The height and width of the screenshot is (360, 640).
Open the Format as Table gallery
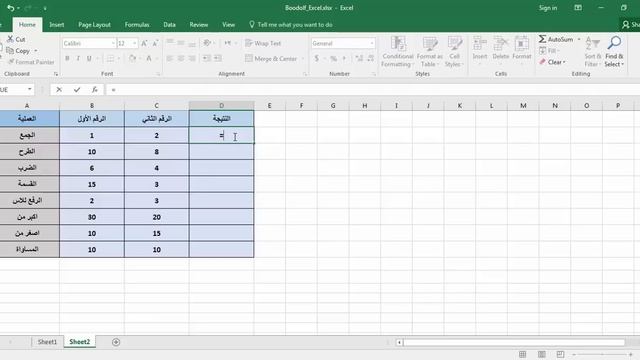[429, 51]
